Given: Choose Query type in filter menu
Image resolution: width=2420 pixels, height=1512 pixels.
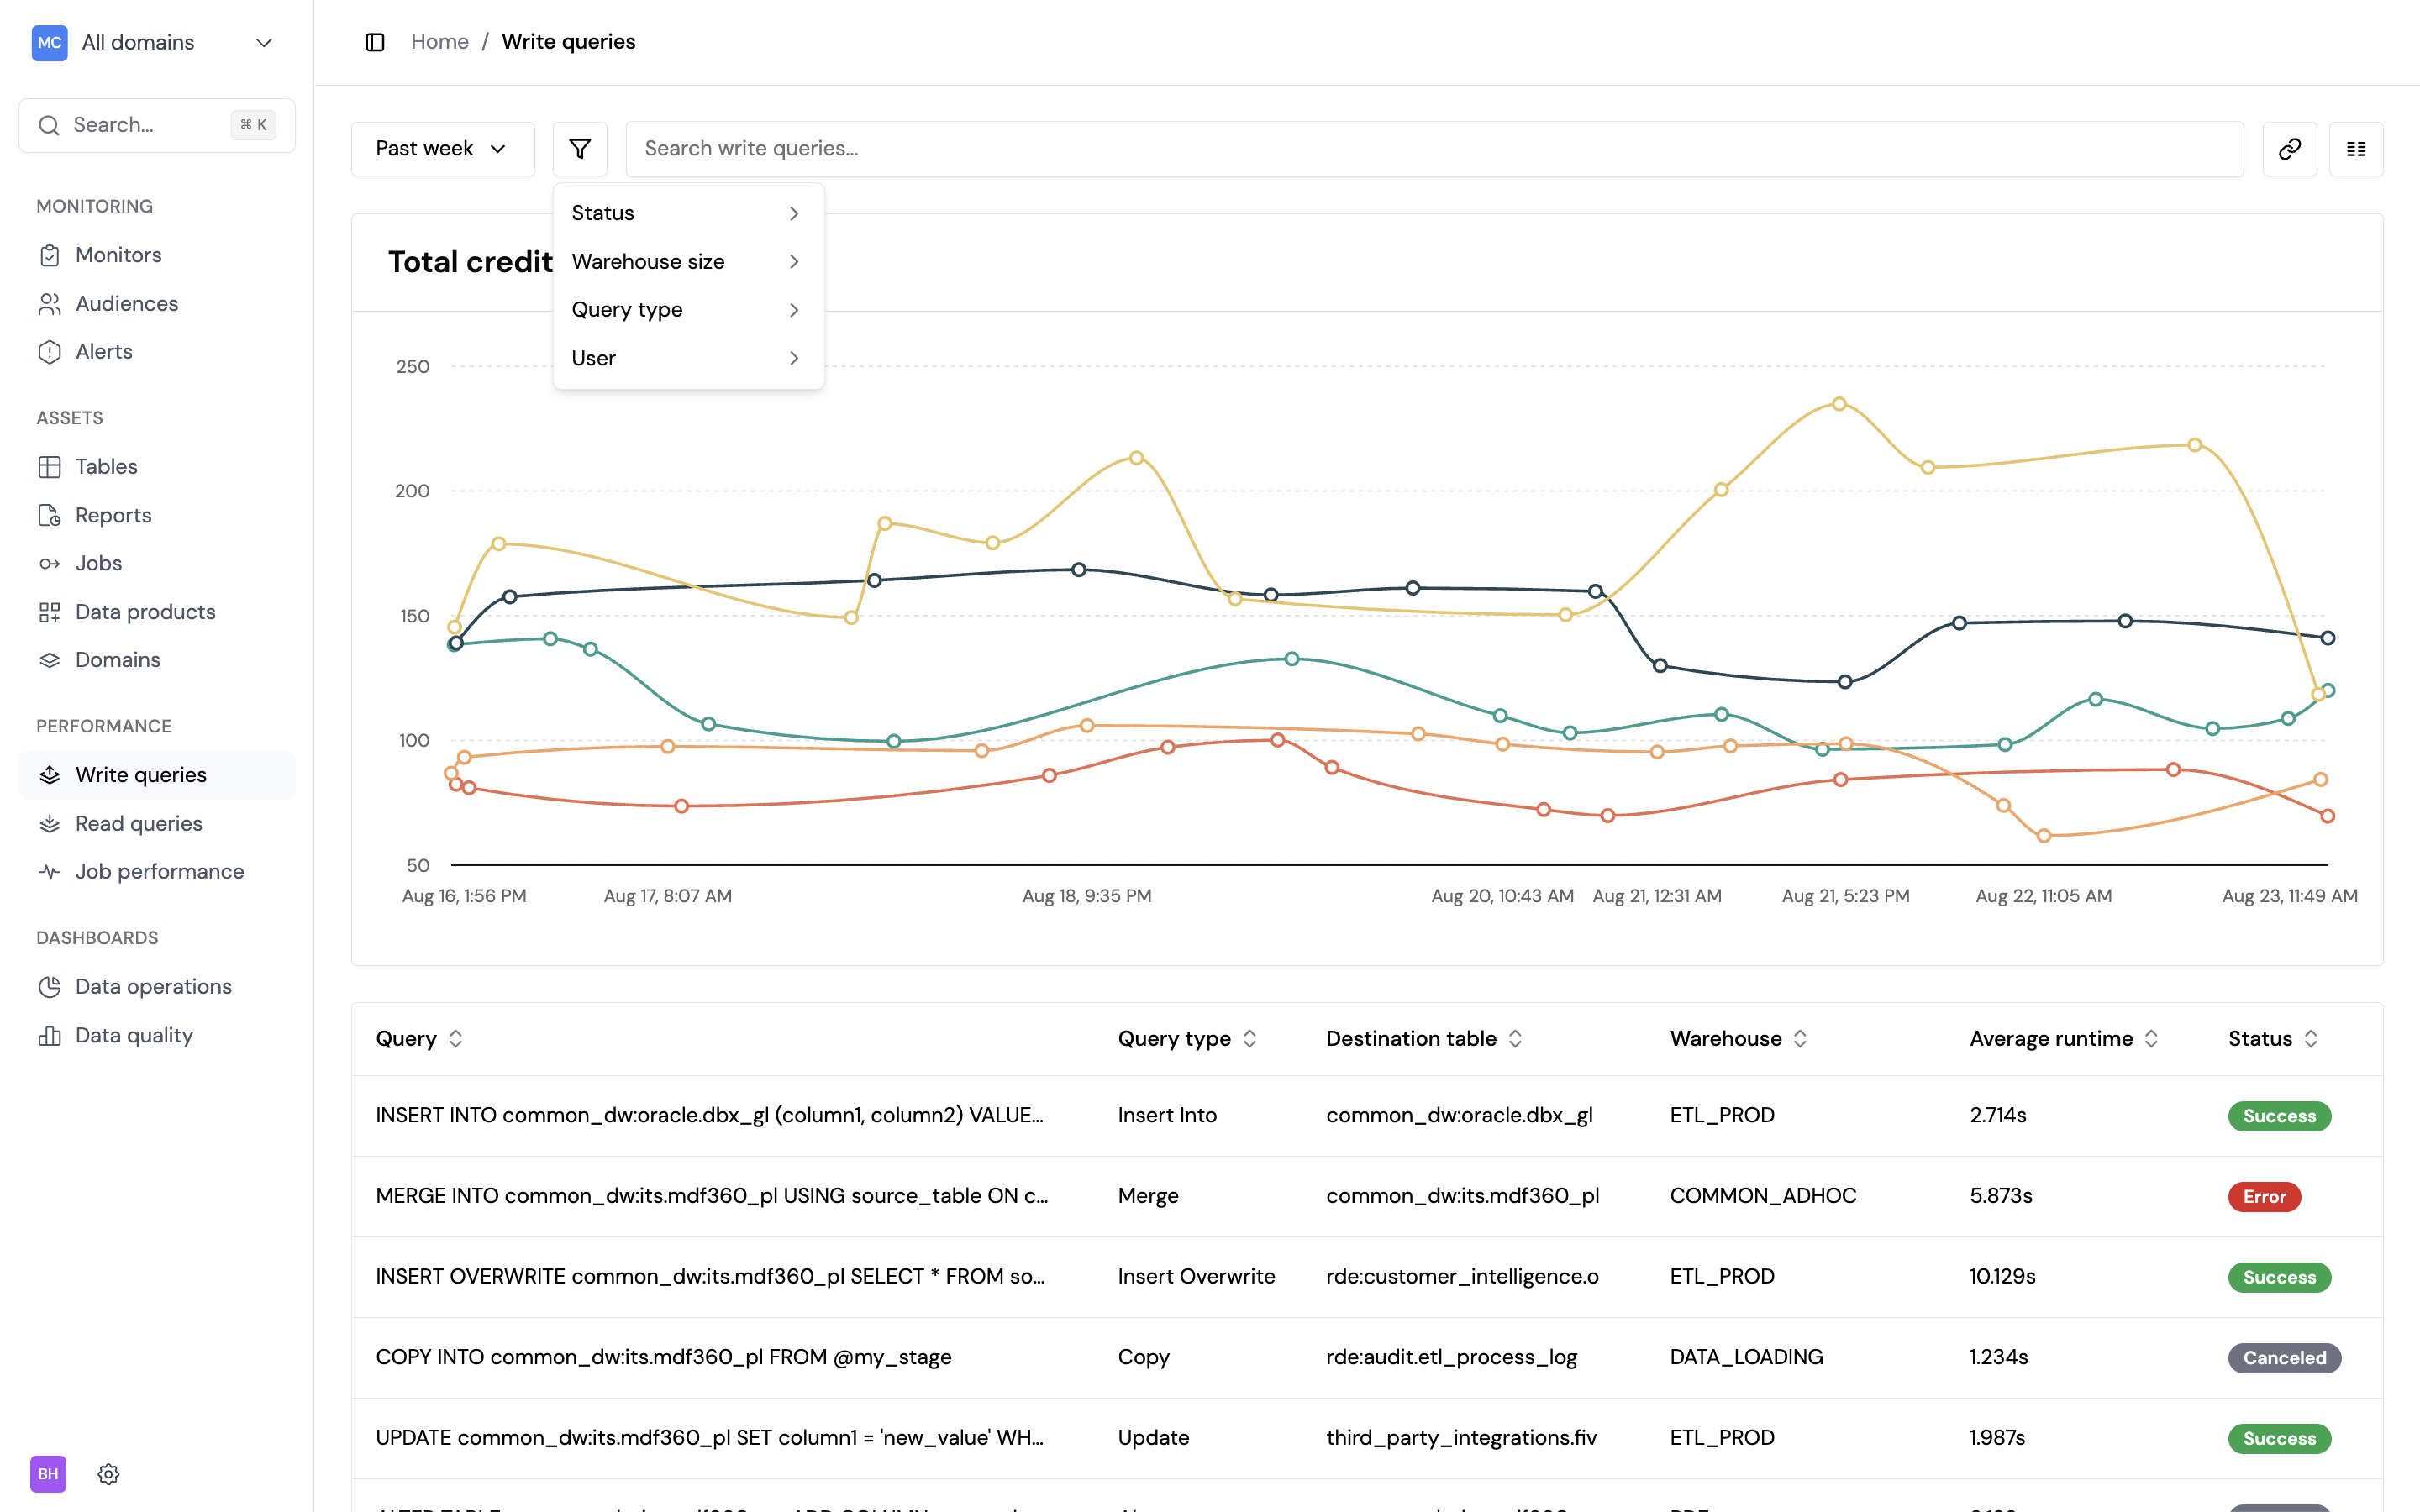Looking at the screenshot, I should coord(687,310).
